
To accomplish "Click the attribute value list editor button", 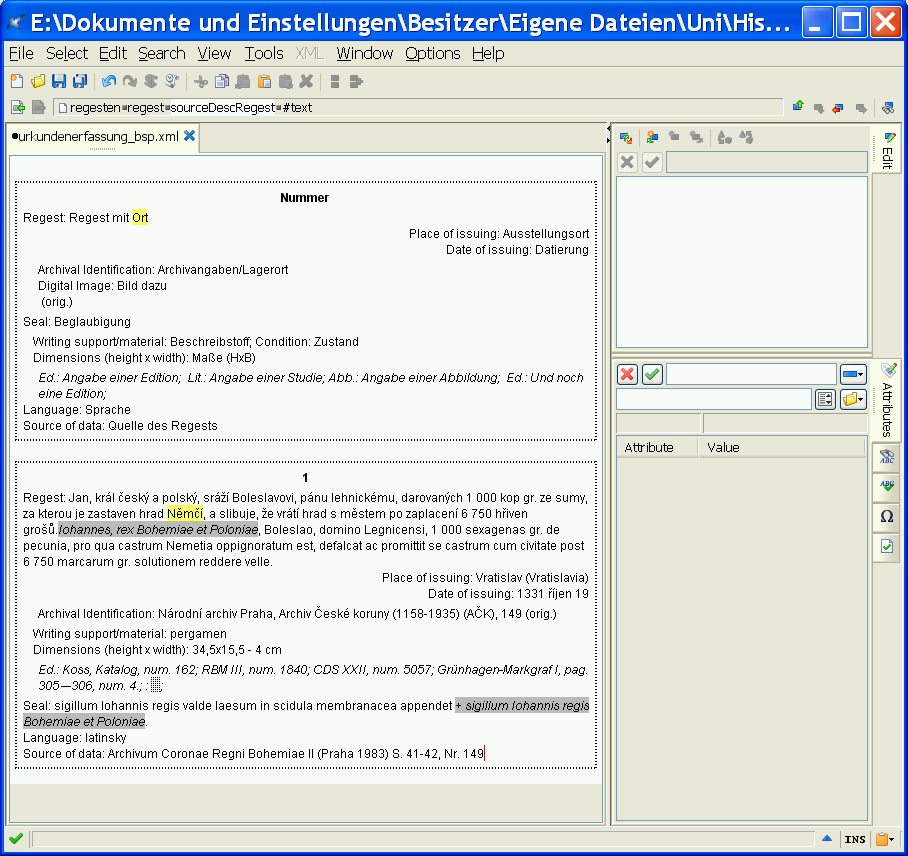I will (x=825, y=399).
